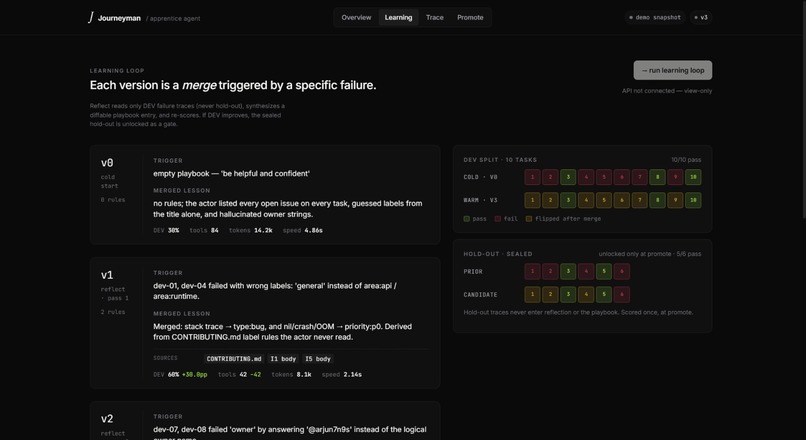Open the I5 body source chip

click(x=318, y=359)
